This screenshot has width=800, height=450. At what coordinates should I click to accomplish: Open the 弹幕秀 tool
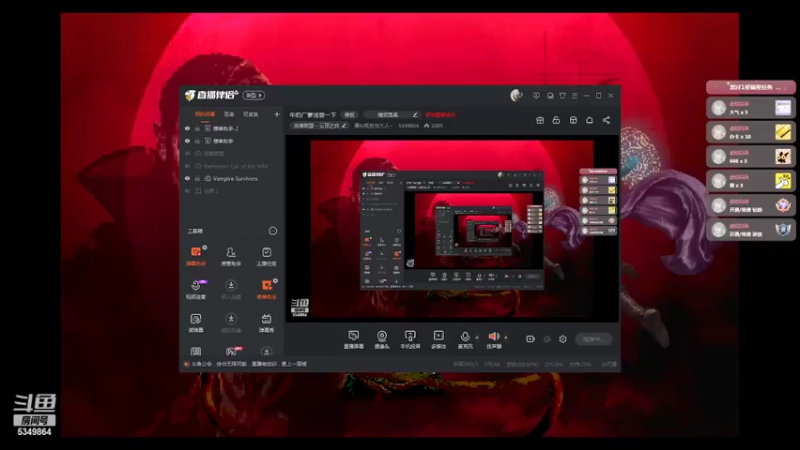pos(266,322)
